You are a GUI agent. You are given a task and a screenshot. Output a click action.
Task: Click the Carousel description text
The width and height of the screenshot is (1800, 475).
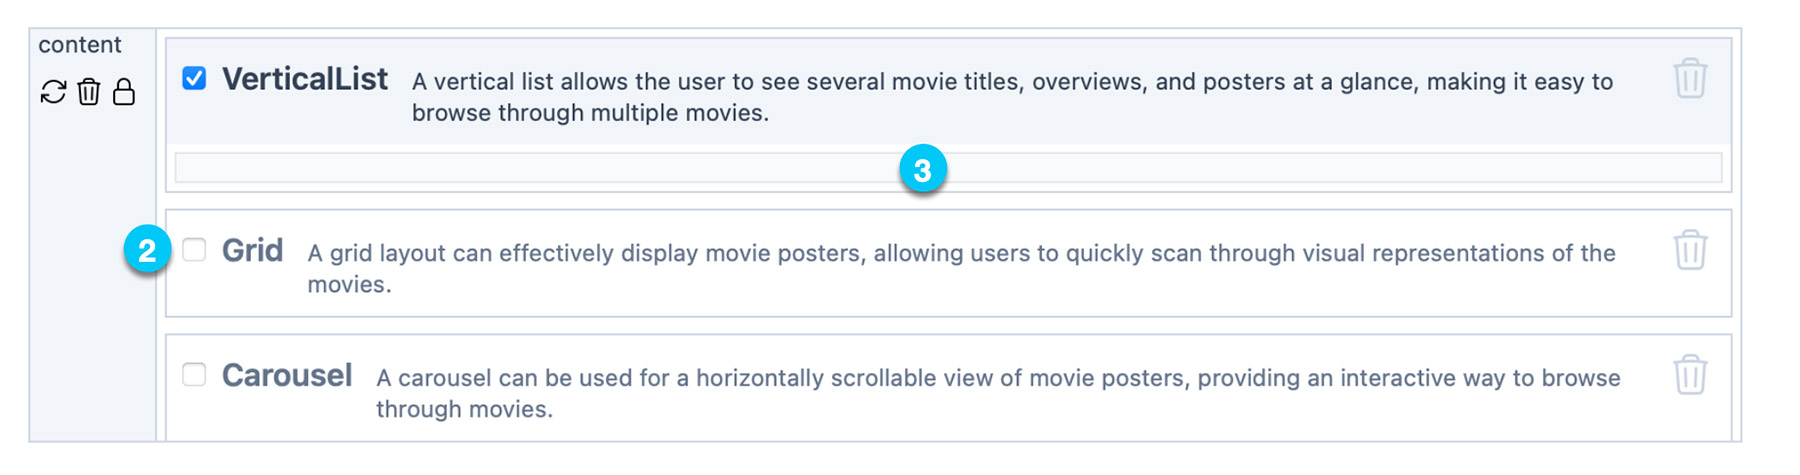pyautogui.click(x=998, y=393)
